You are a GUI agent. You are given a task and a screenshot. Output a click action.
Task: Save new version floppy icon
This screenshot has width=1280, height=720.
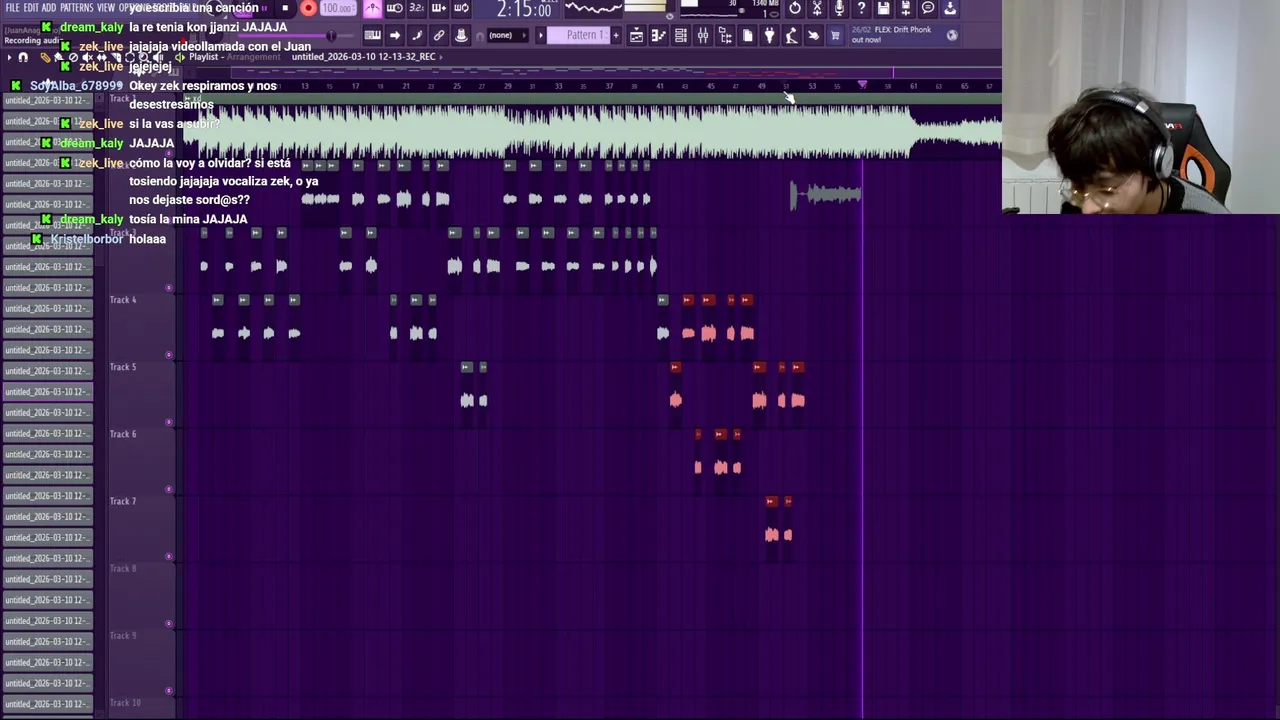click(x=906, y=8)
